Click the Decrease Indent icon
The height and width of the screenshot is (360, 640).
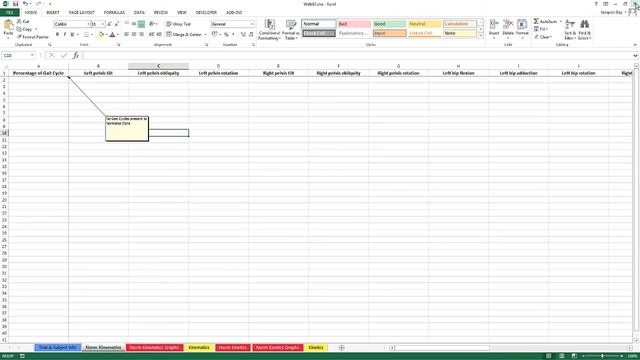[152, 35]
